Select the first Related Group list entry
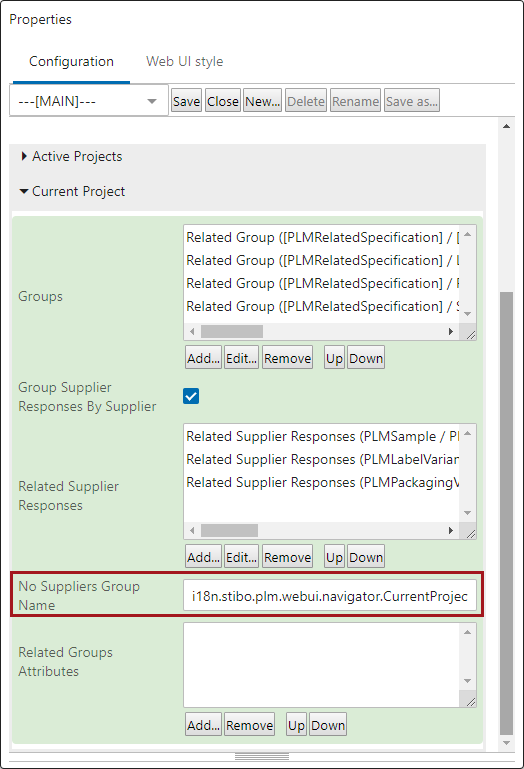Screen dimensions: 524x769 pos(322,237)
